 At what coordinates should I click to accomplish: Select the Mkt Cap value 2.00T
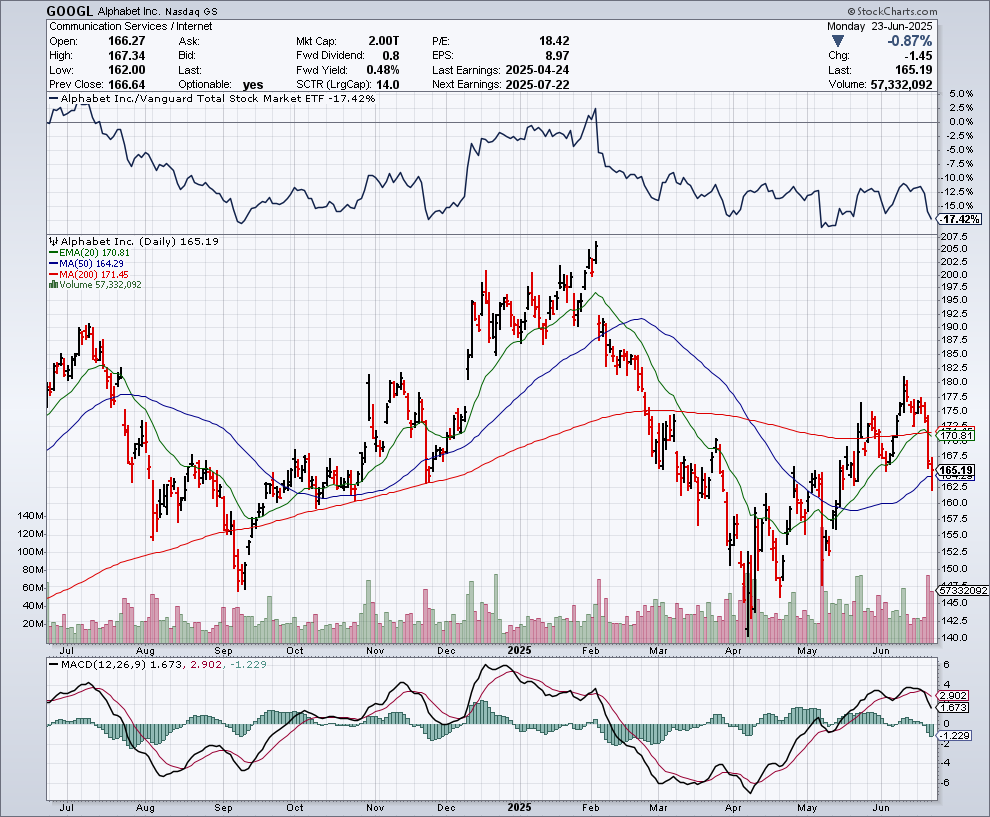tap(384, 41)
